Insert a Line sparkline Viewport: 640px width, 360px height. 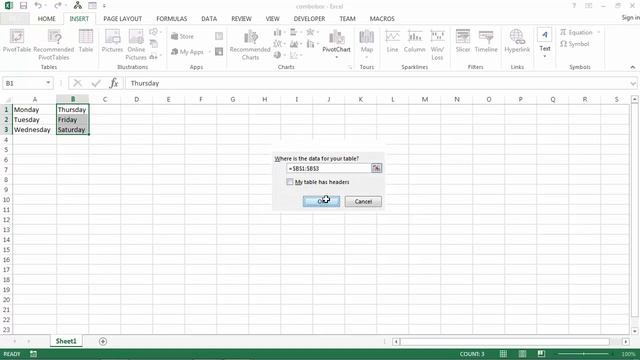tap(392, 41)
